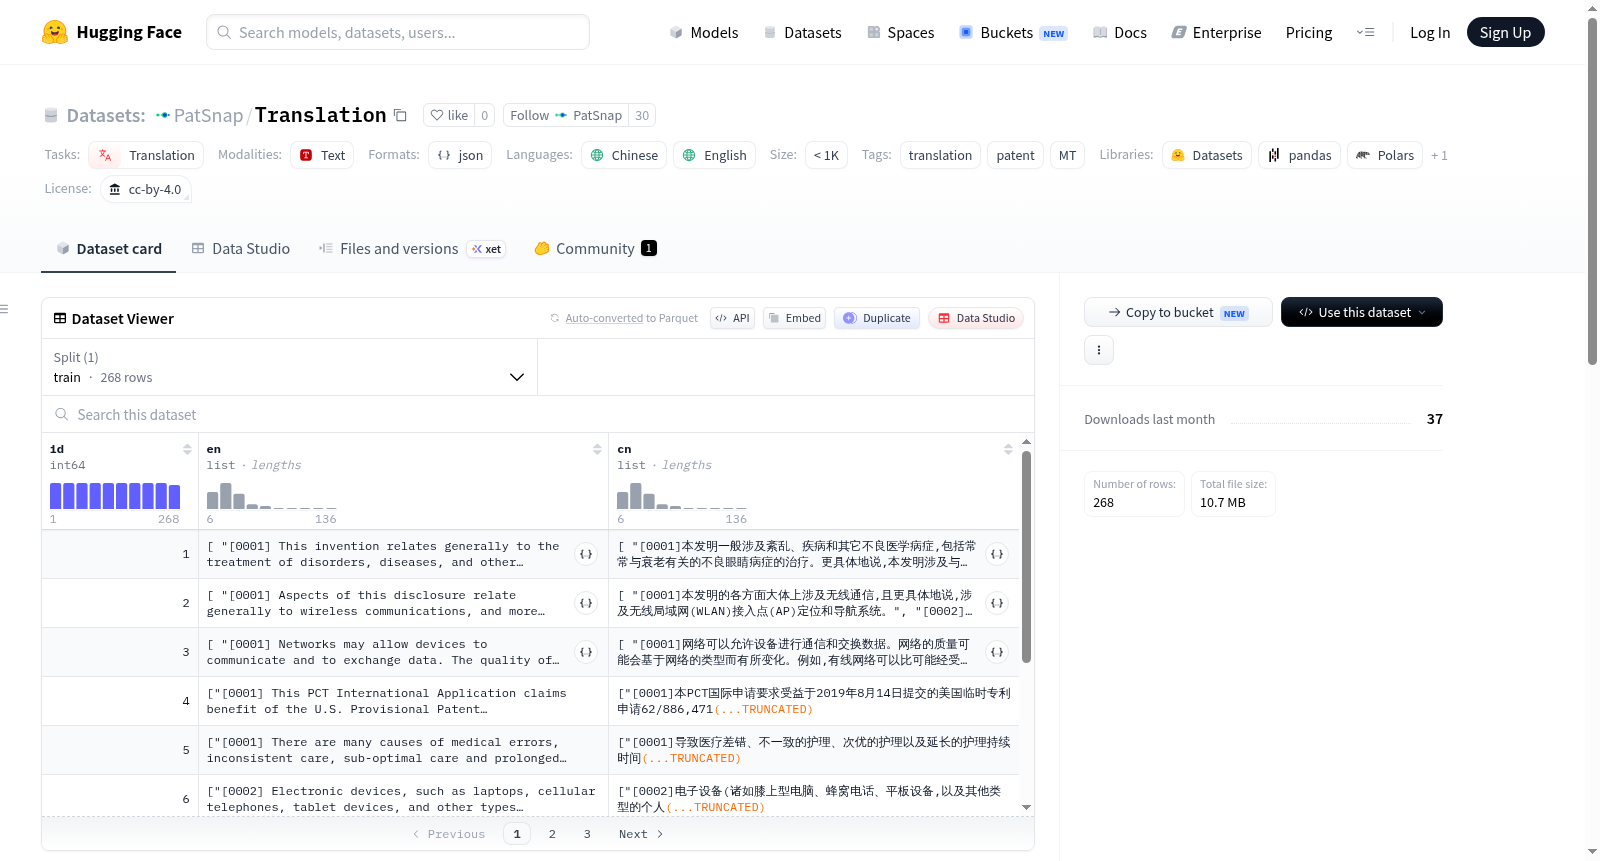Image resolution: width=1600 pixels, height=861 pixels.
Task: Open Enterprise page
Action: (1216, 32)
